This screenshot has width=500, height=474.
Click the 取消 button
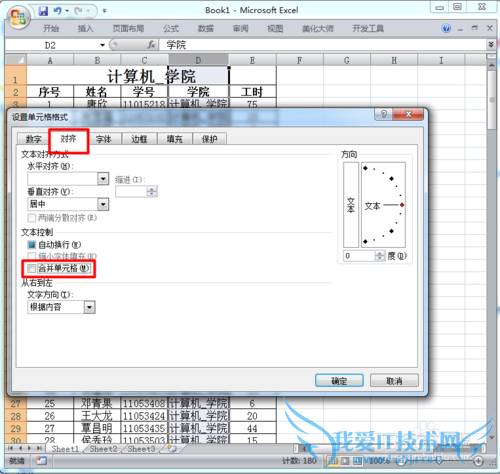pos(394,381)
